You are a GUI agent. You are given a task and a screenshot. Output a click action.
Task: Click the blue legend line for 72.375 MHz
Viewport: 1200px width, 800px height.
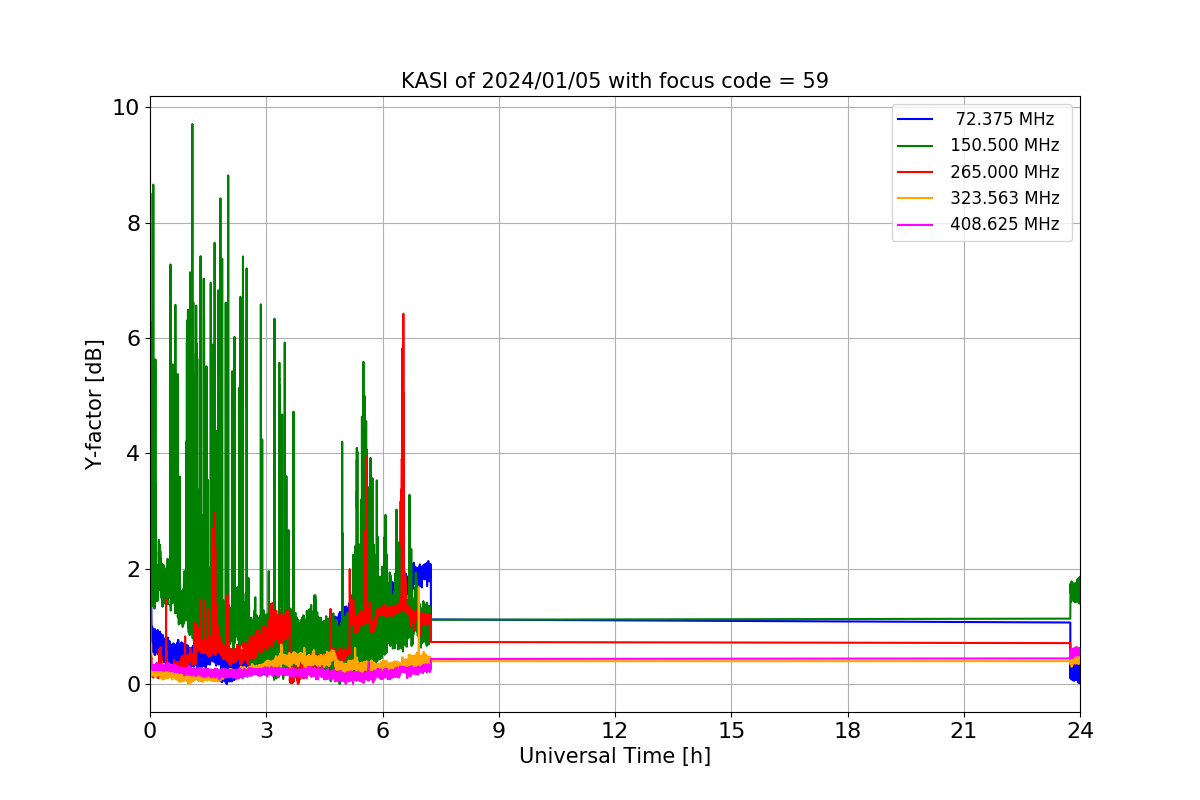(915, 119)
